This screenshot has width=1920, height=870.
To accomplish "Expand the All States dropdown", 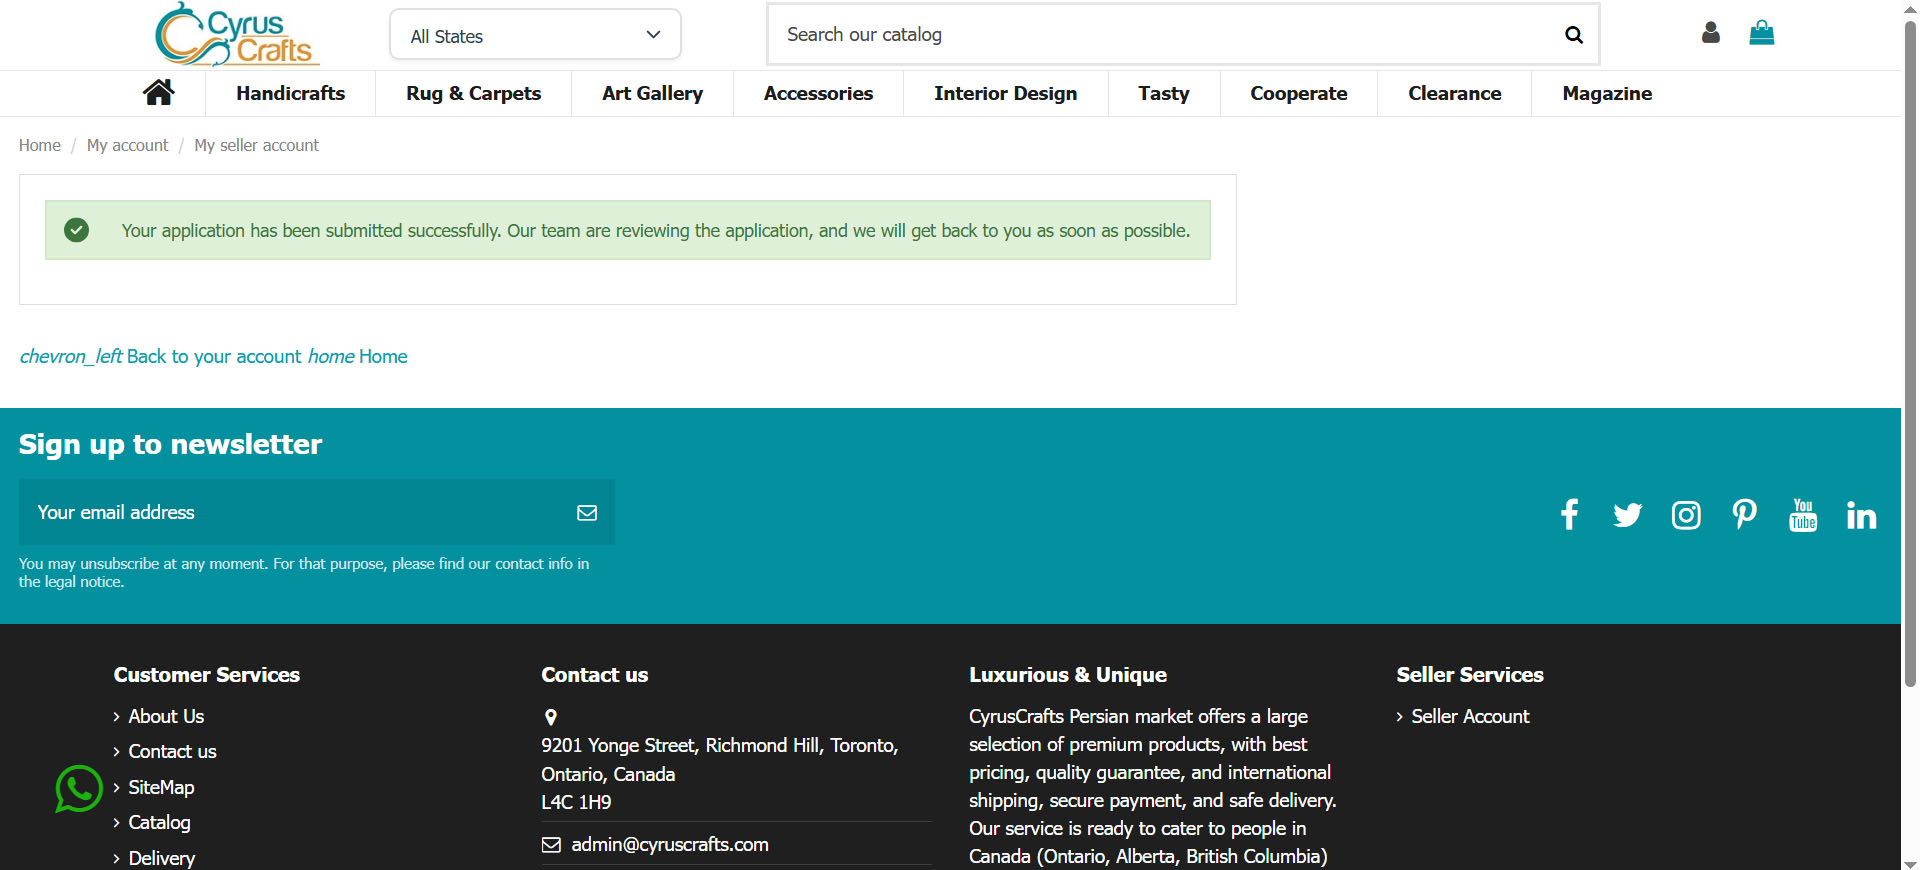I will click(x=535, y=36).
